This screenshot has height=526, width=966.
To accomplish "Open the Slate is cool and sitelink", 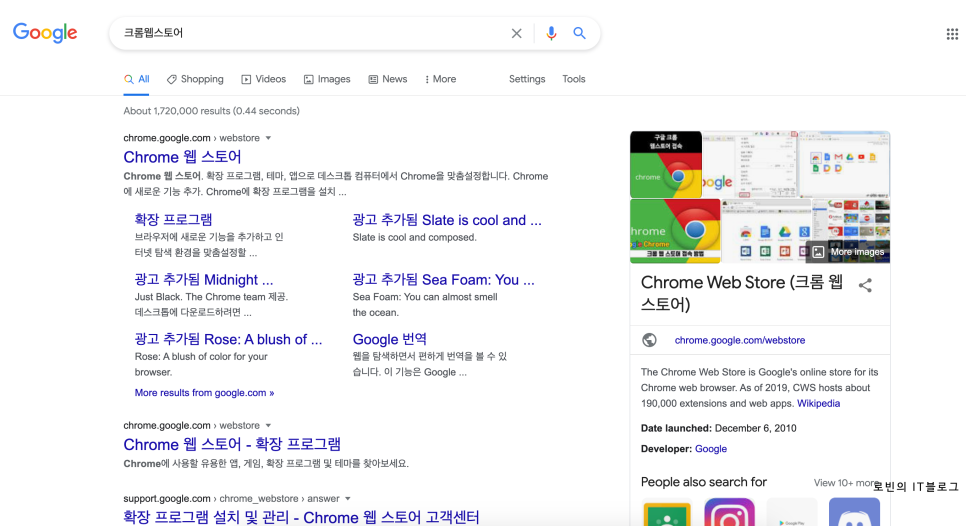I will click(x=447, y=220).
